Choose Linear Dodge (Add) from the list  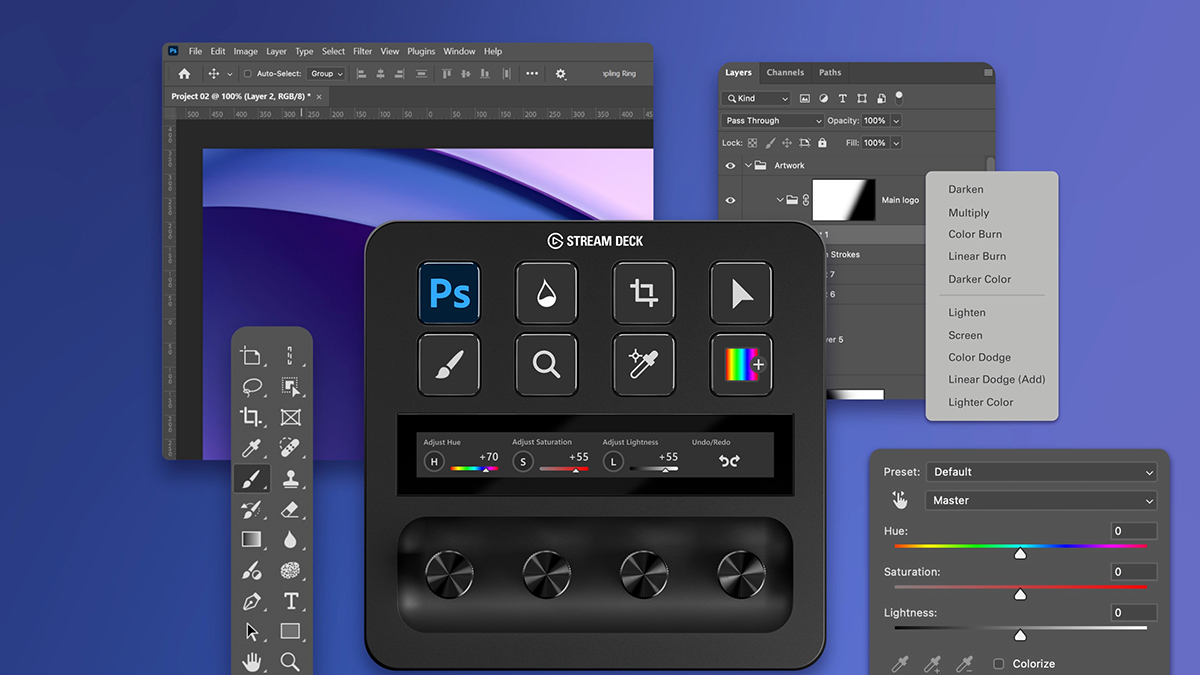995,379
